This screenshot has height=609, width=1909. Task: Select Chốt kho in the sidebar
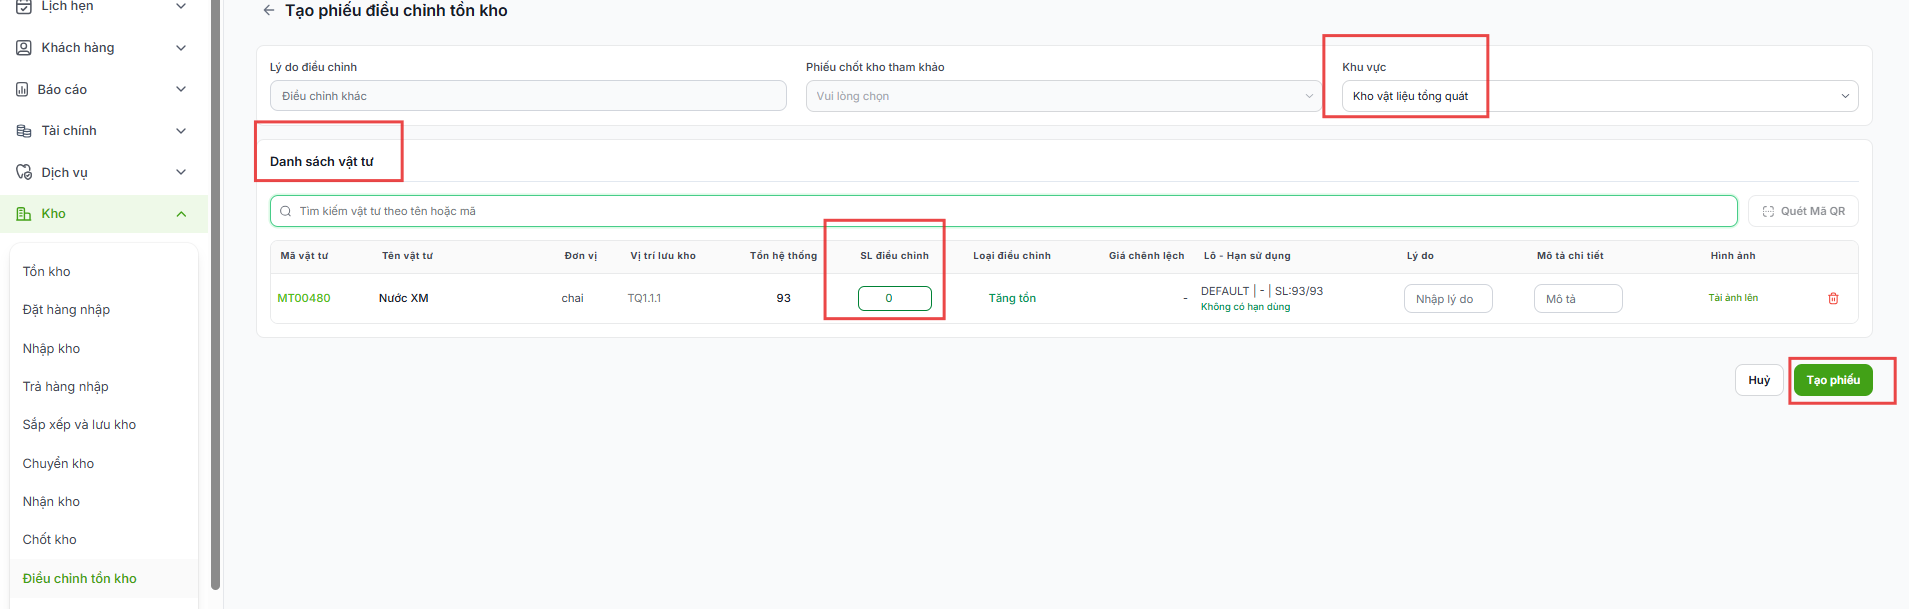click(50, 539)
